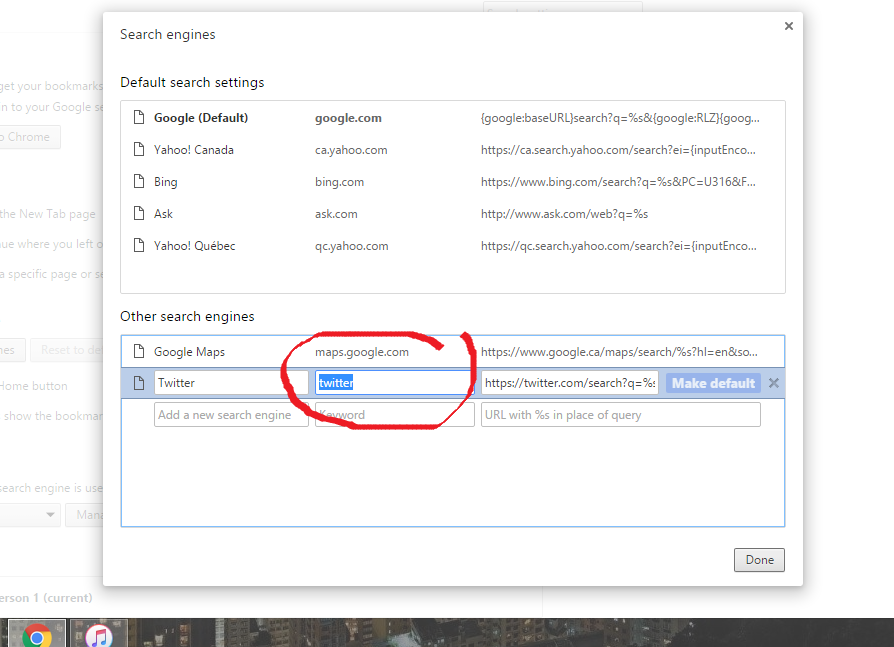Click the qc.search.yahoo.com URL
This screenshot has height=647, width=894.
tap(619, 246)
